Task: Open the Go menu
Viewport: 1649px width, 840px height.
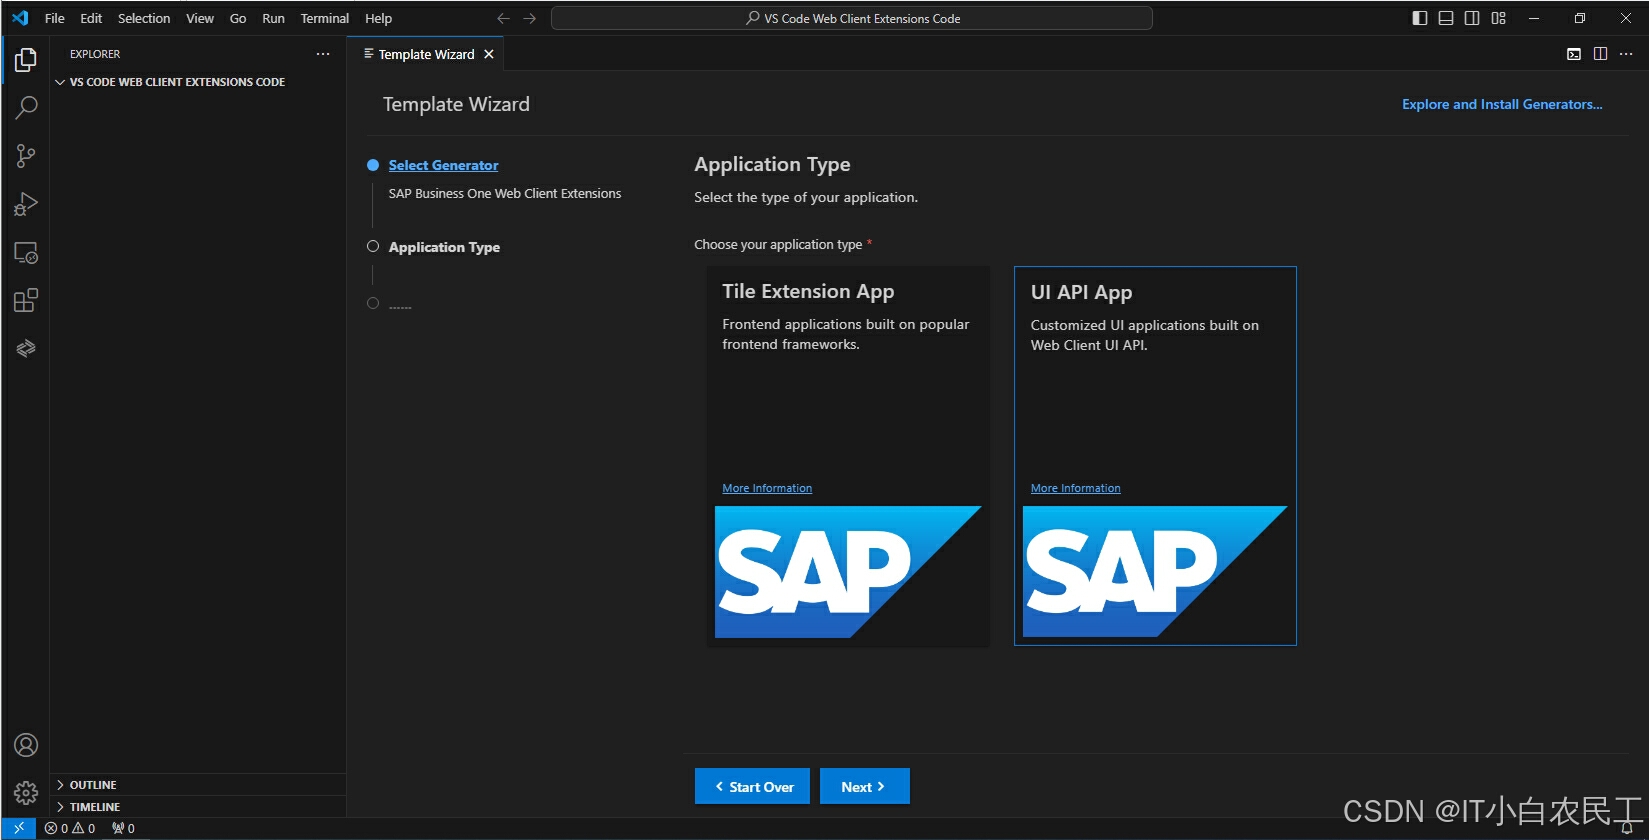Action: [238, 18]
